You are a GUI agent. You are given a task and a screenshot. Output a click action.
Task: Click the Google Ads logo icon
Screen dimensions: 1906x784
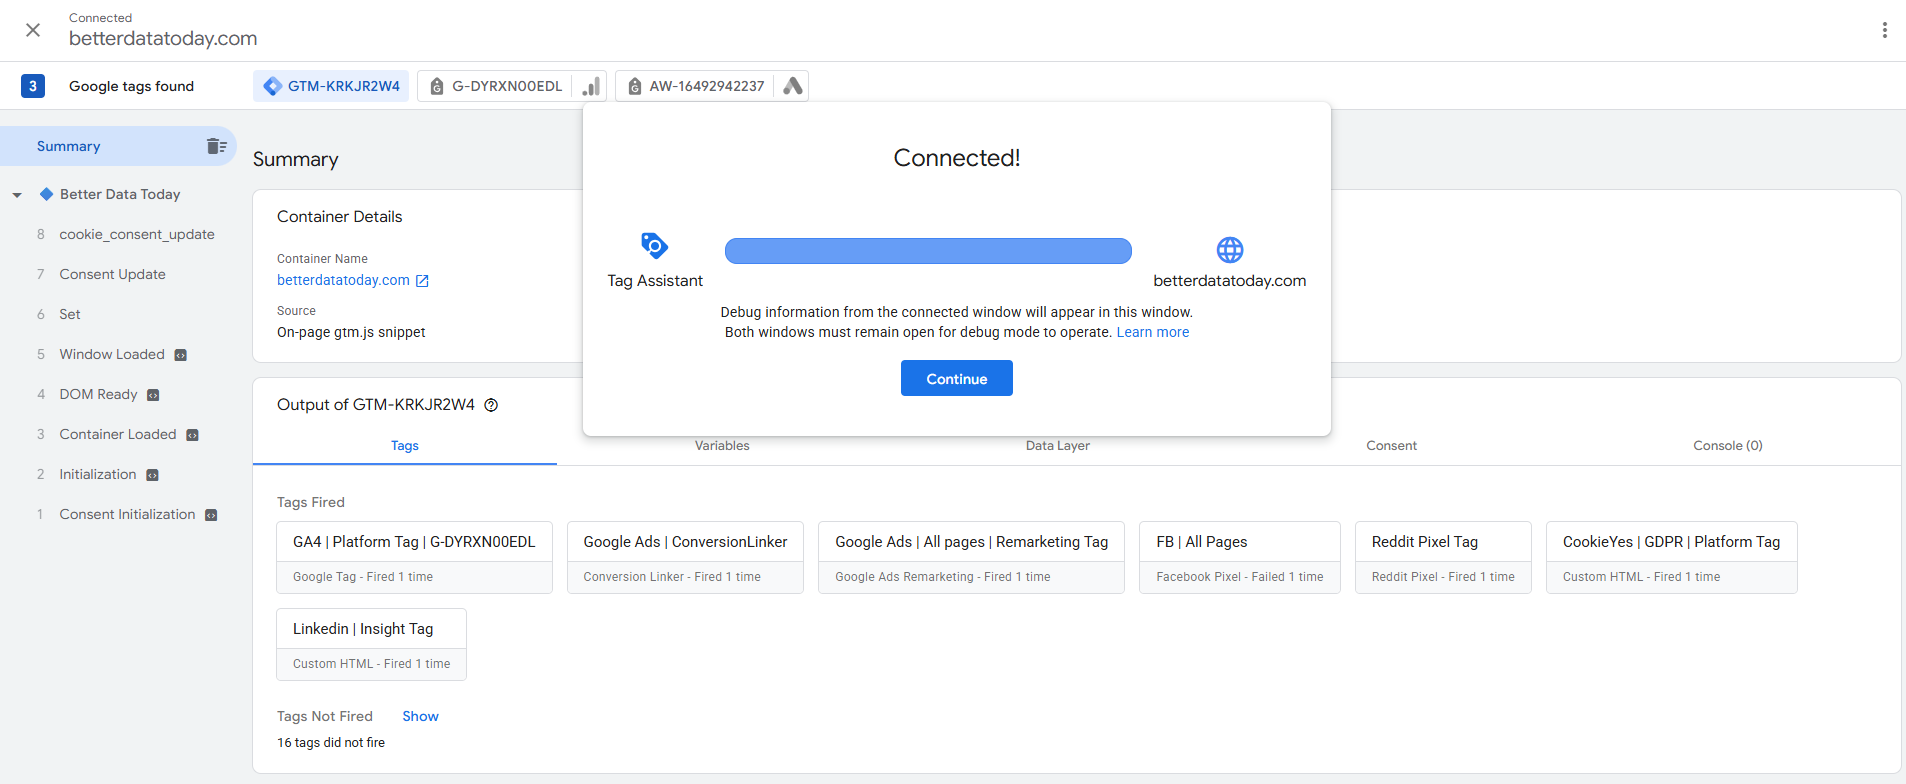tap(792, 86)
